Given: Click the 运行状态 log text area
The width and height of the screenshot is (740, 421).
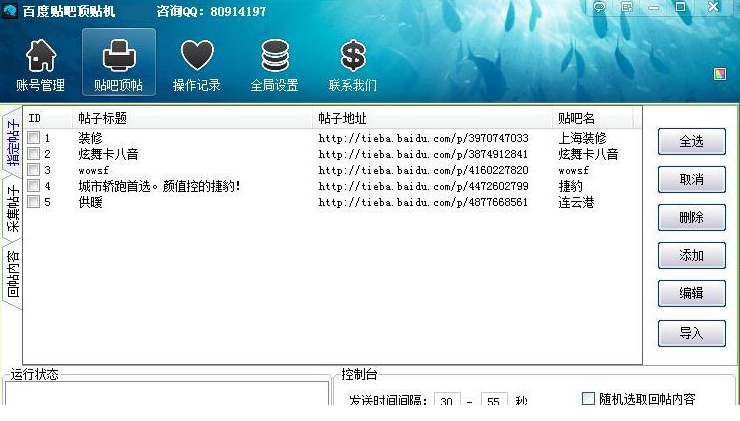Looking at the screenshot, I should [167, 393].
